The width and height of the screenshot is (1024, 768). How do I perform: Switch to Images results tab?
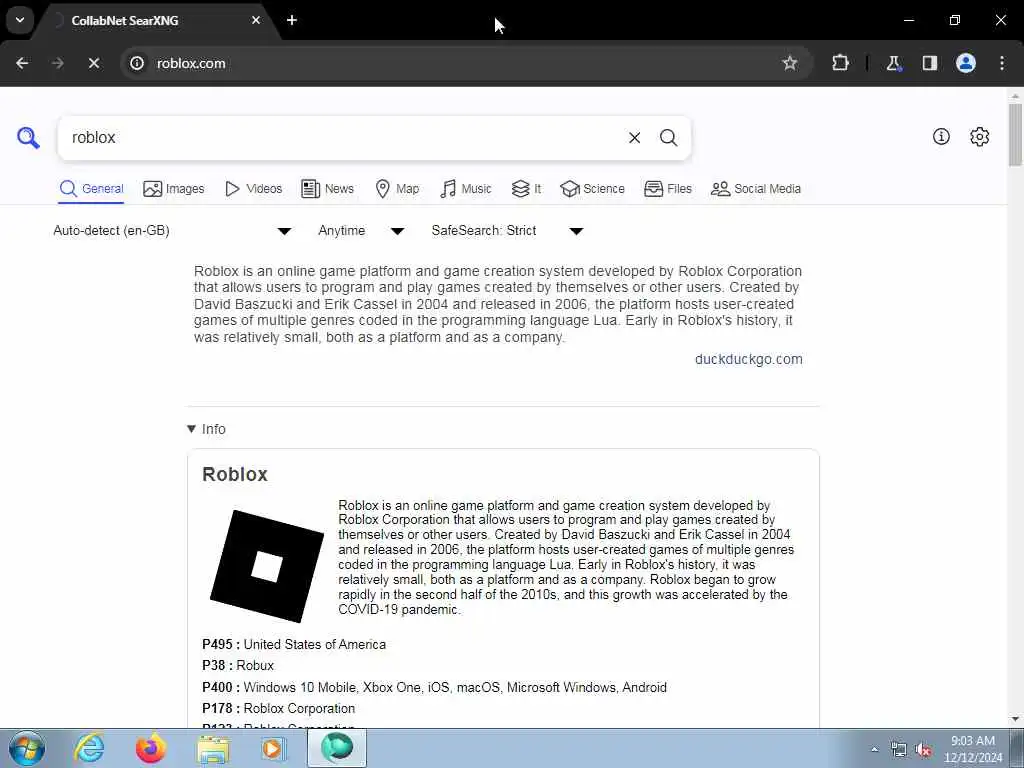tap(174, 189)
